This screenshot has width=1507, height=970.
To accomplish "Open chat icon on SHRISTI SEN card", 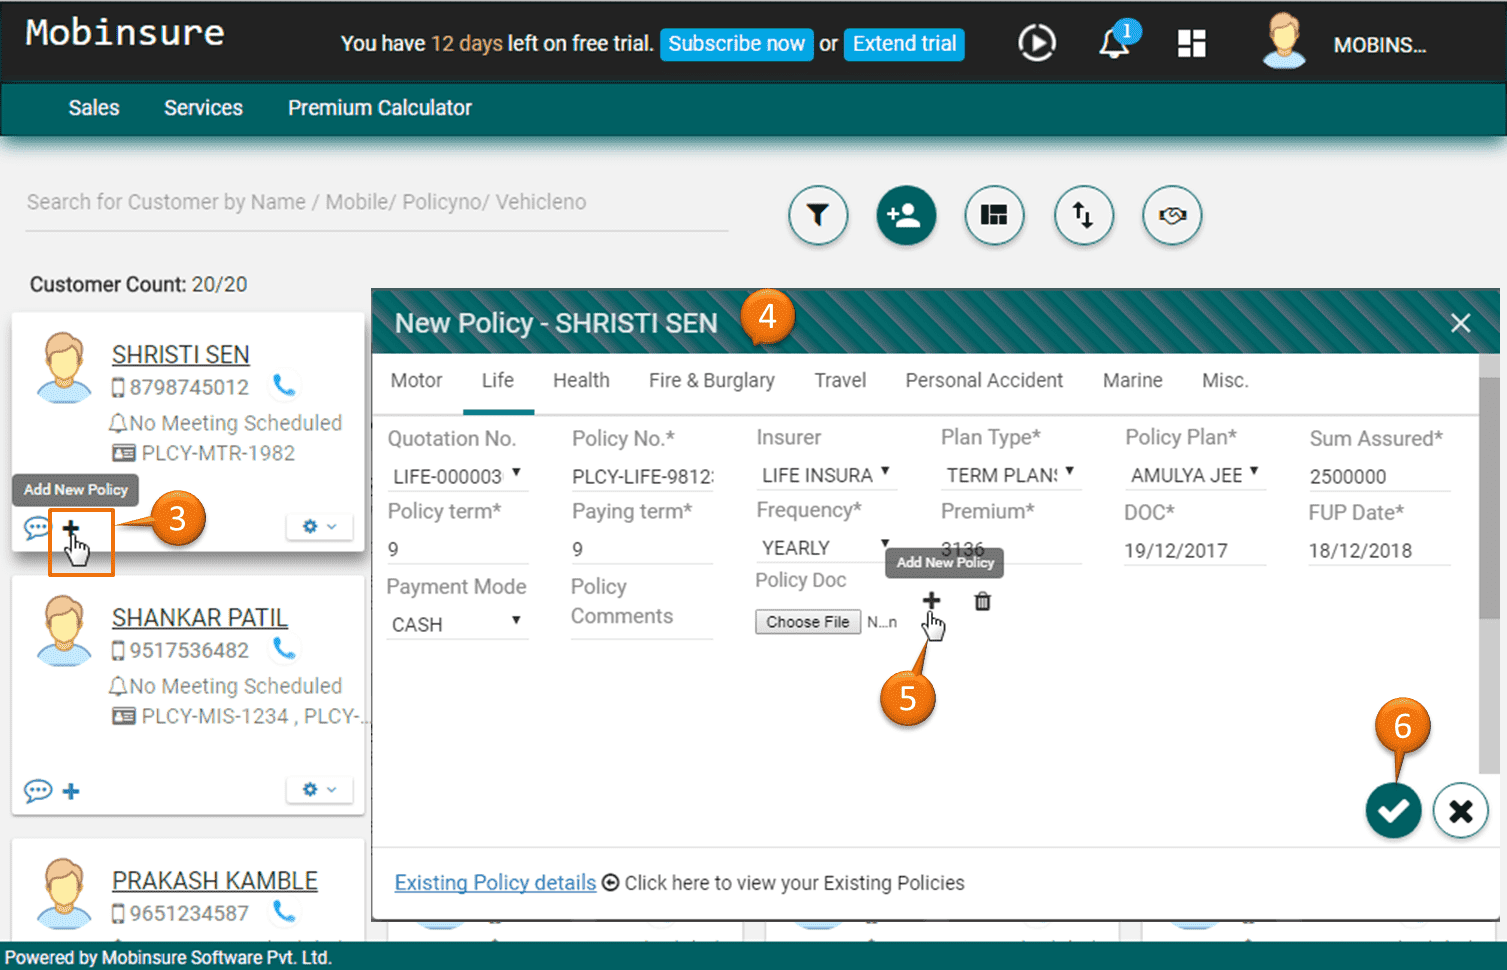I will coord(36,527).
